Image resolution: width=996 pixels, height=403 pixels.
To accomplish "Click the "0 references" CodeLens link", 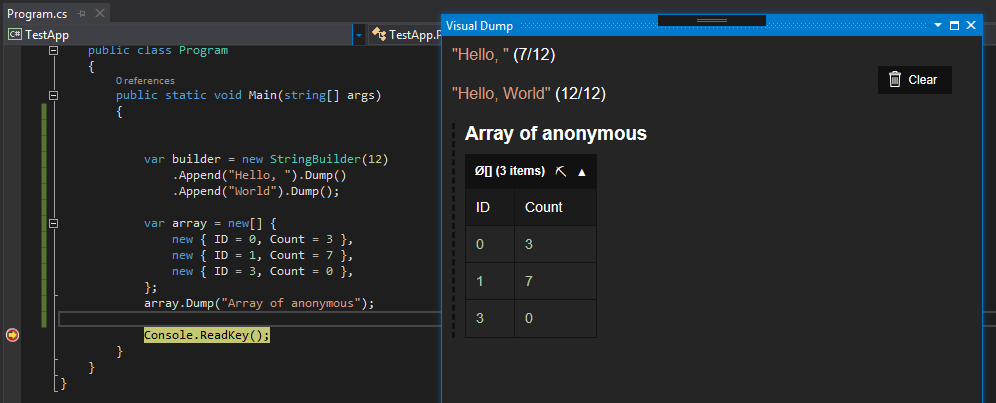I will click(x=145, y=81).
